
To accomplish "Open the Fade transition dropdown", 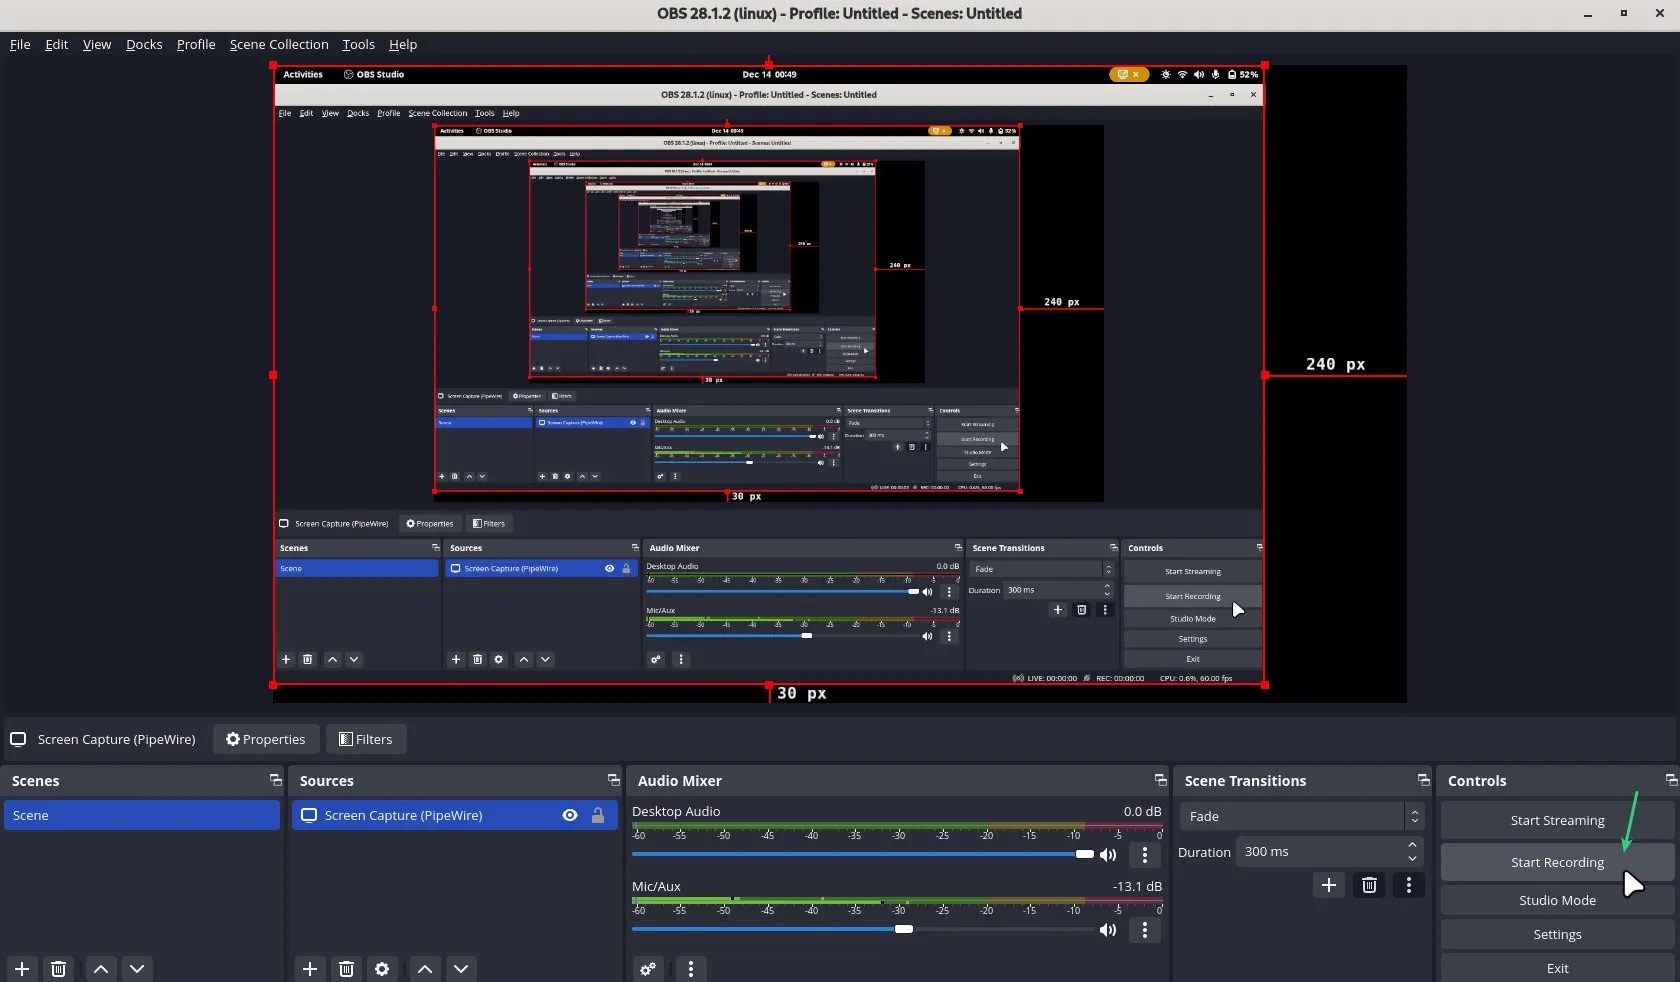I will [1301, 816].
